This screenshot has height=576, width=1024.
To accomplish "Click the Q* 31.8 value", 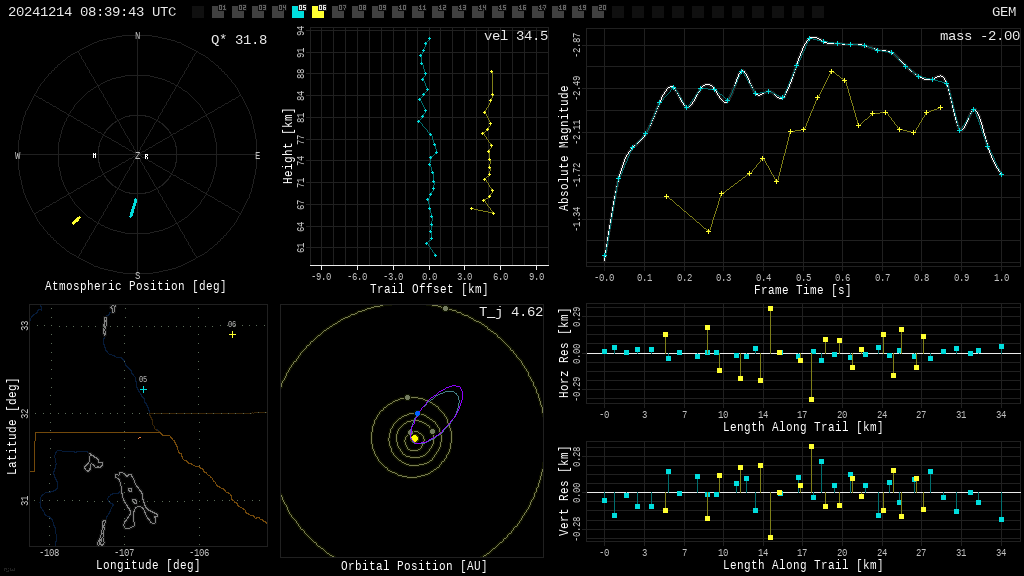I will [238, 40].
